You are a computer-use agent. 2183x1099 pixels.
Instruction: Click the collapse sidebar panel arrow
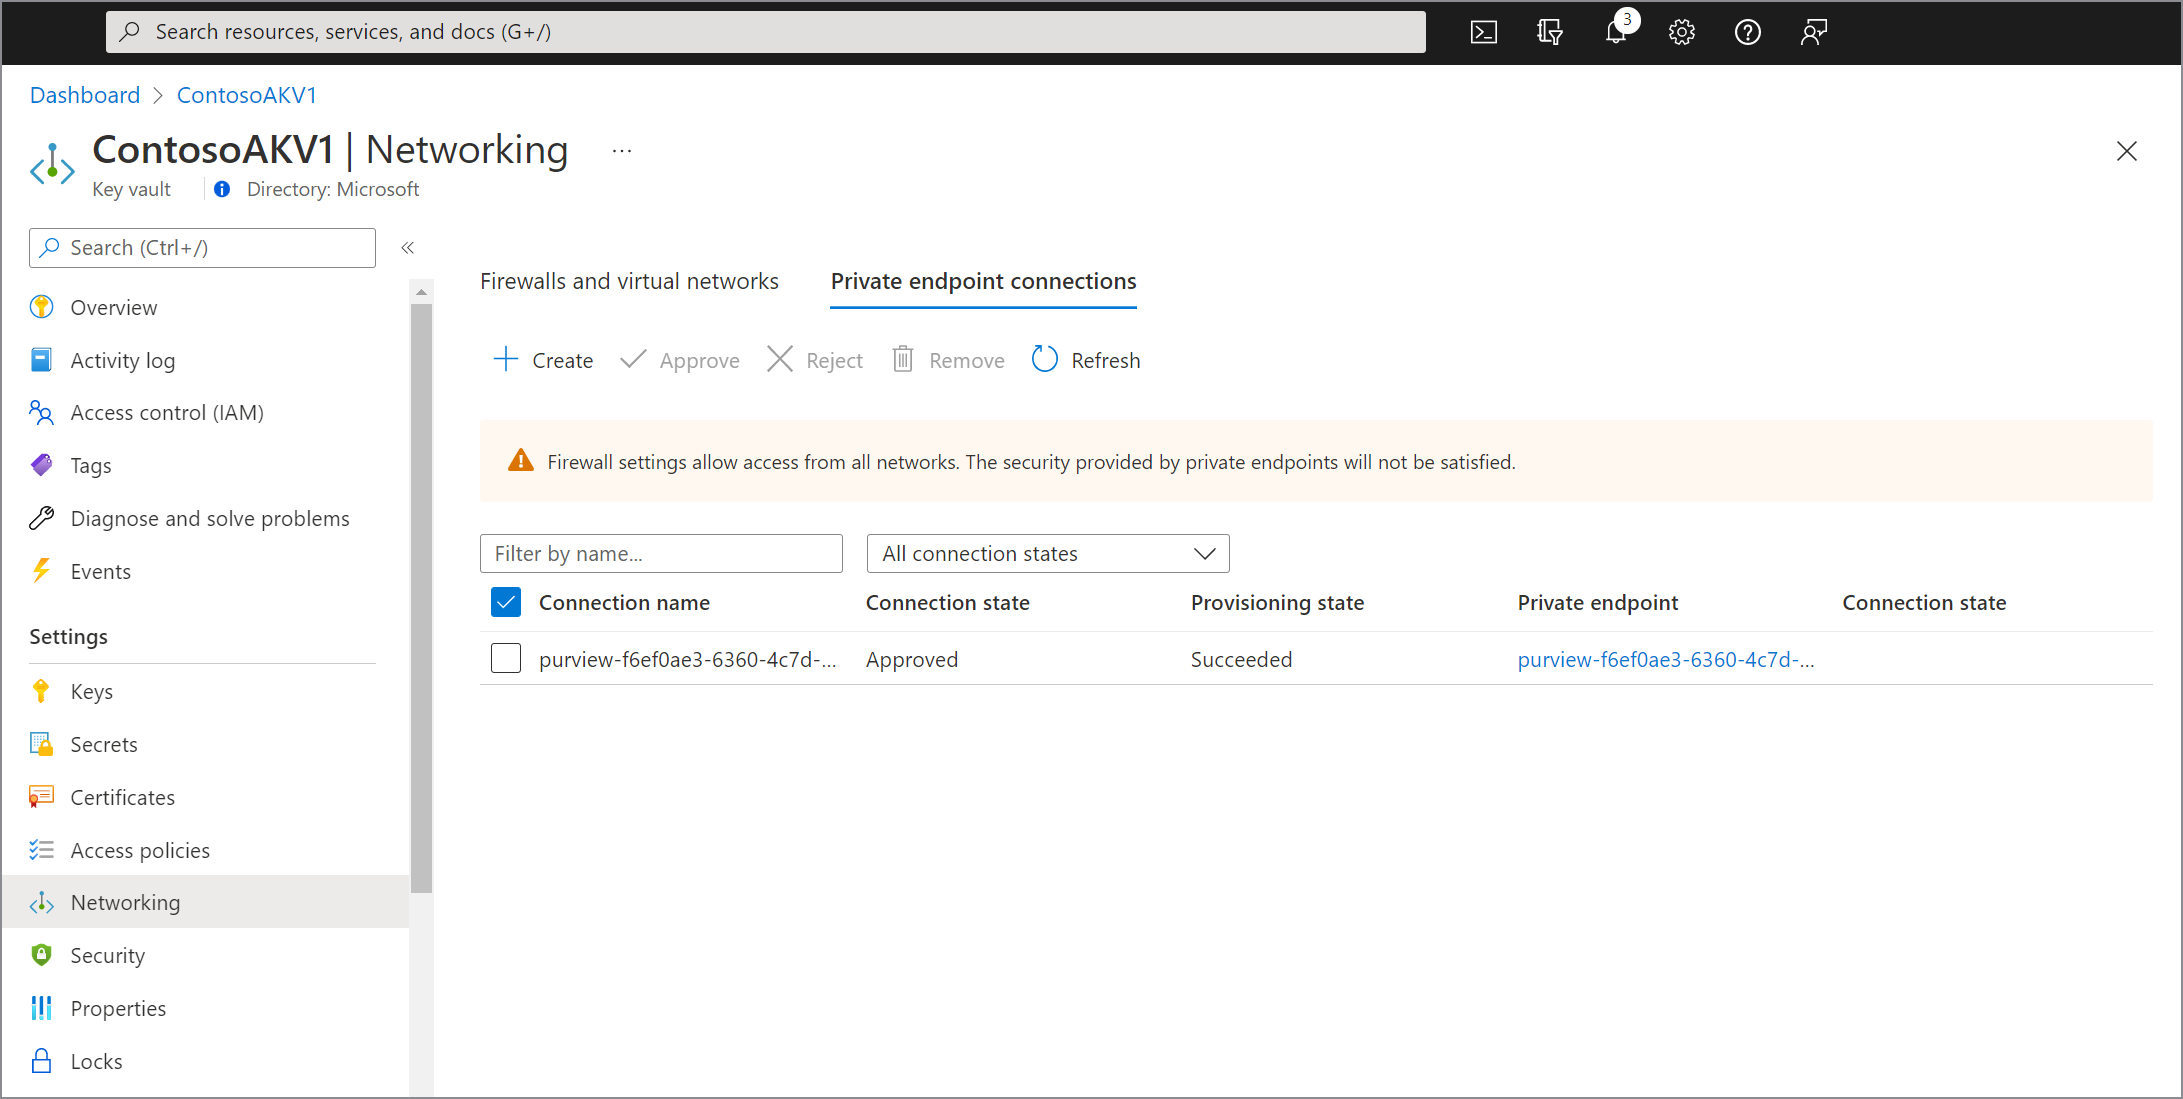point(406,248)
